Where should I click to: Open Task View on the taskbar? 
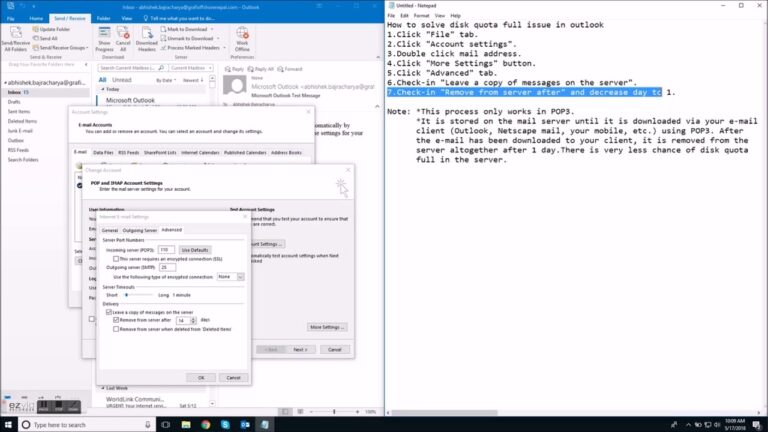(166, 425)
